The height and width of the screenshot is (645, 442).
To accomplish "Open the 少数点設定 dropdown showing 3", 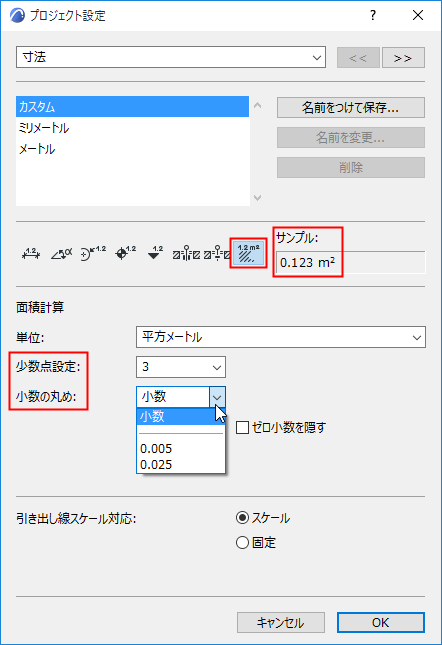I will (x=181, y=367).
